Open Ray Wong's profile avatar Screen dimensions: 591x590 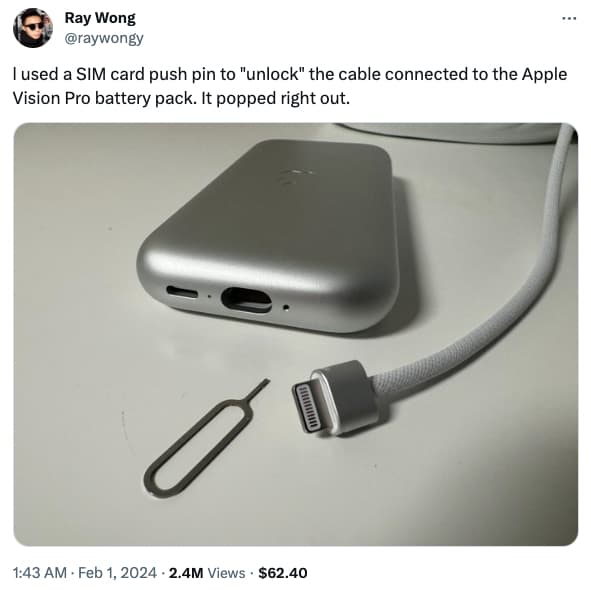pyautogui.click(x=32, y=28)
